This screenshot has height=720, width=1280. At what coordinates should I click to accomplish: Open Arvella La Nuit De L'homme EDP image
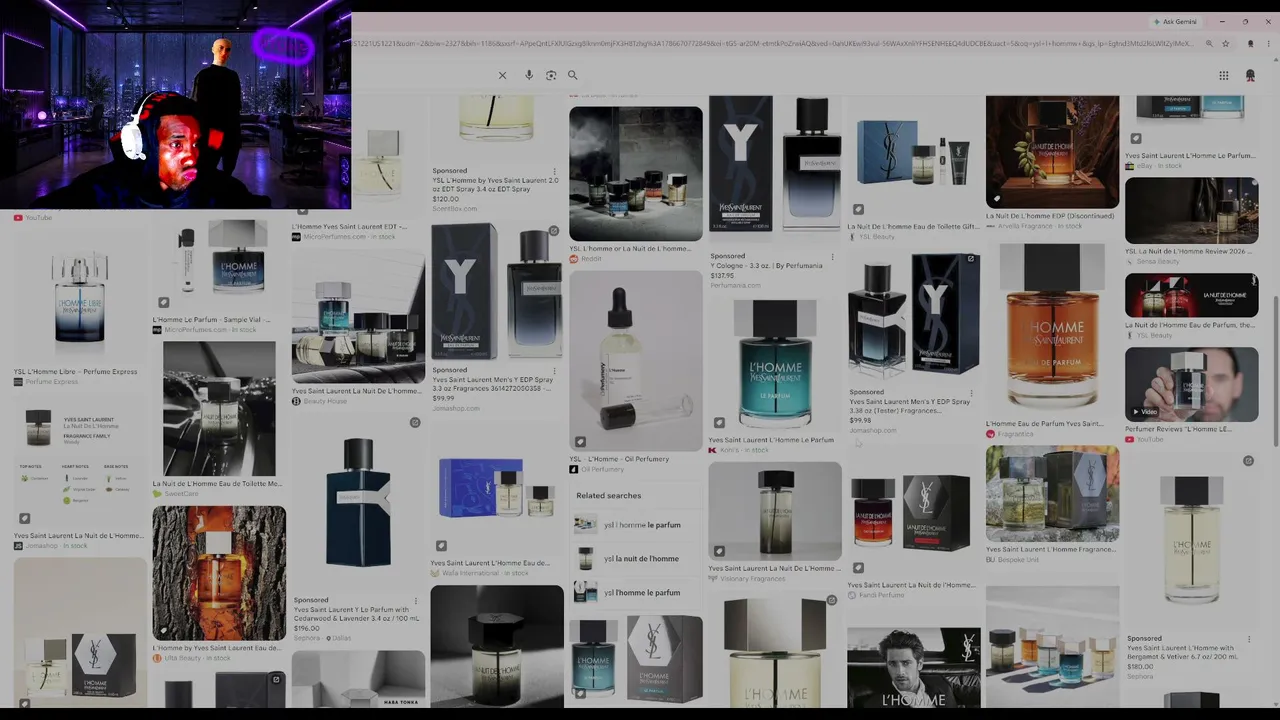[1052, 152]
